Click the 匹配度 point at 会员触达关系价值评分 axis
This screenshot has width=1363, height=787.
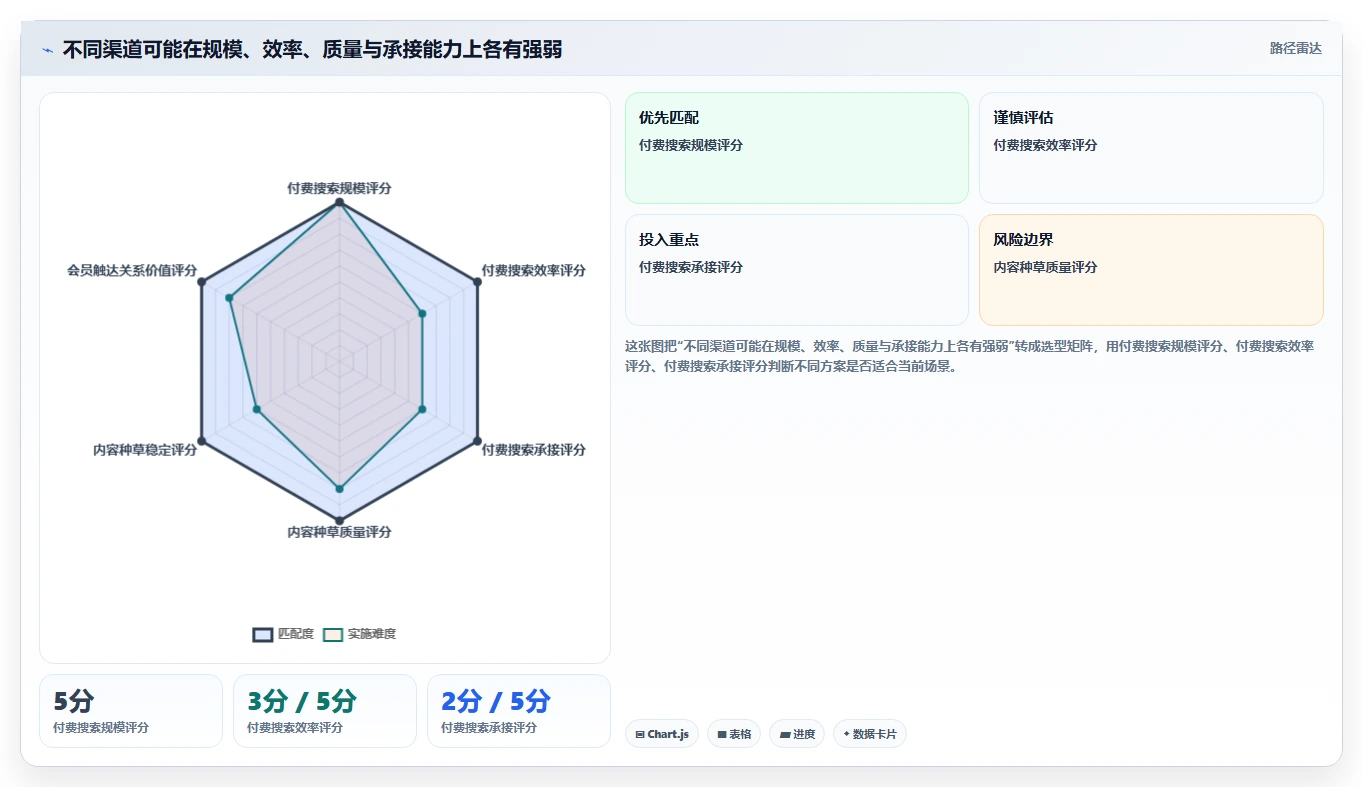point(201,282)
